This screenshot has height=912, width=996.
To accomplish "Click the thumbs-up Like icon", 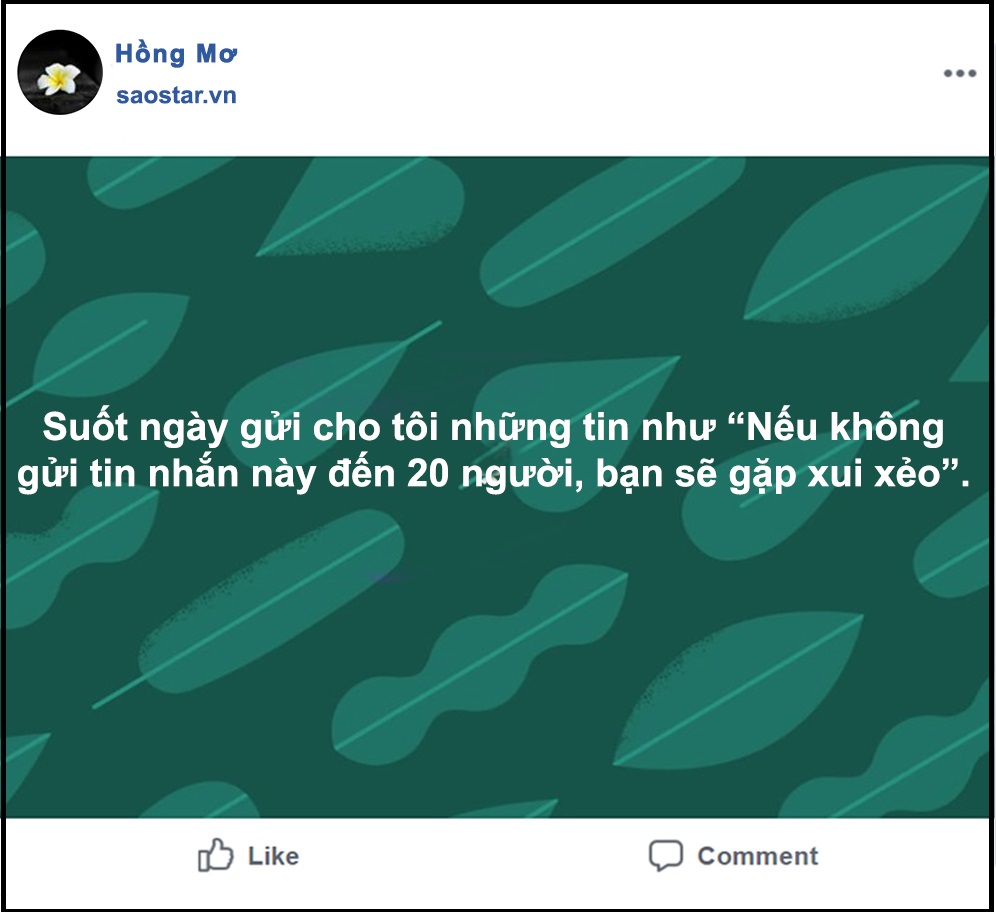I will (216, 856).
